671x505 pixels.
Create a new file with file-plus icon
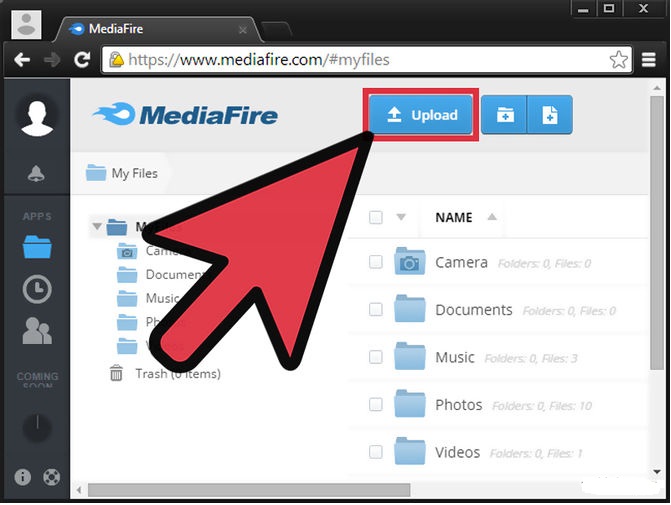(x=550, y=115)
